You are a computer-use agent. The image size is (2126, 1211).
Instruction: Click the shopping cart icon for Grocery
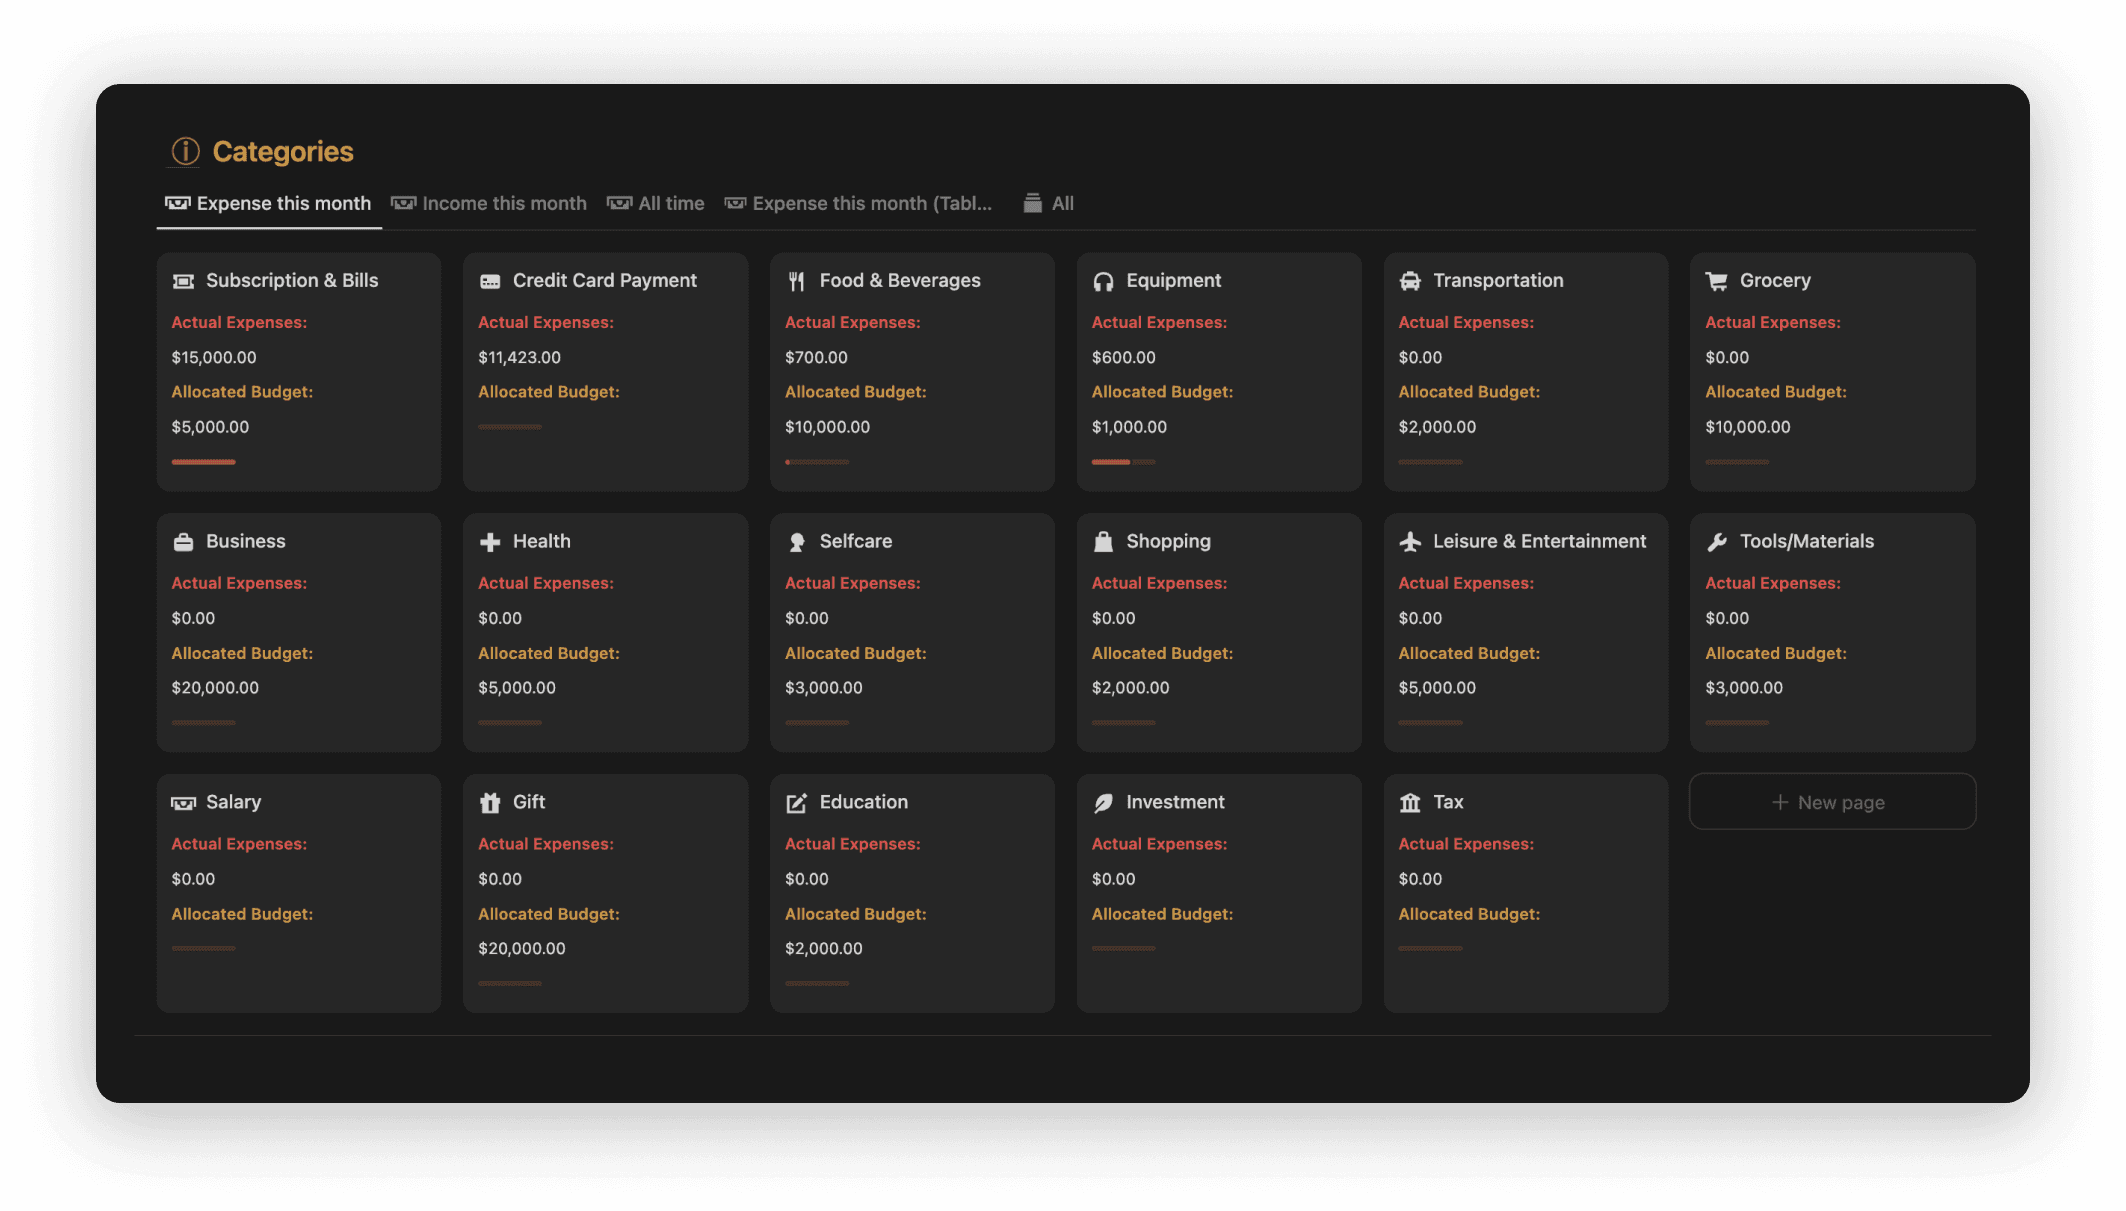pyautogui.click(x=1716, y=282)
